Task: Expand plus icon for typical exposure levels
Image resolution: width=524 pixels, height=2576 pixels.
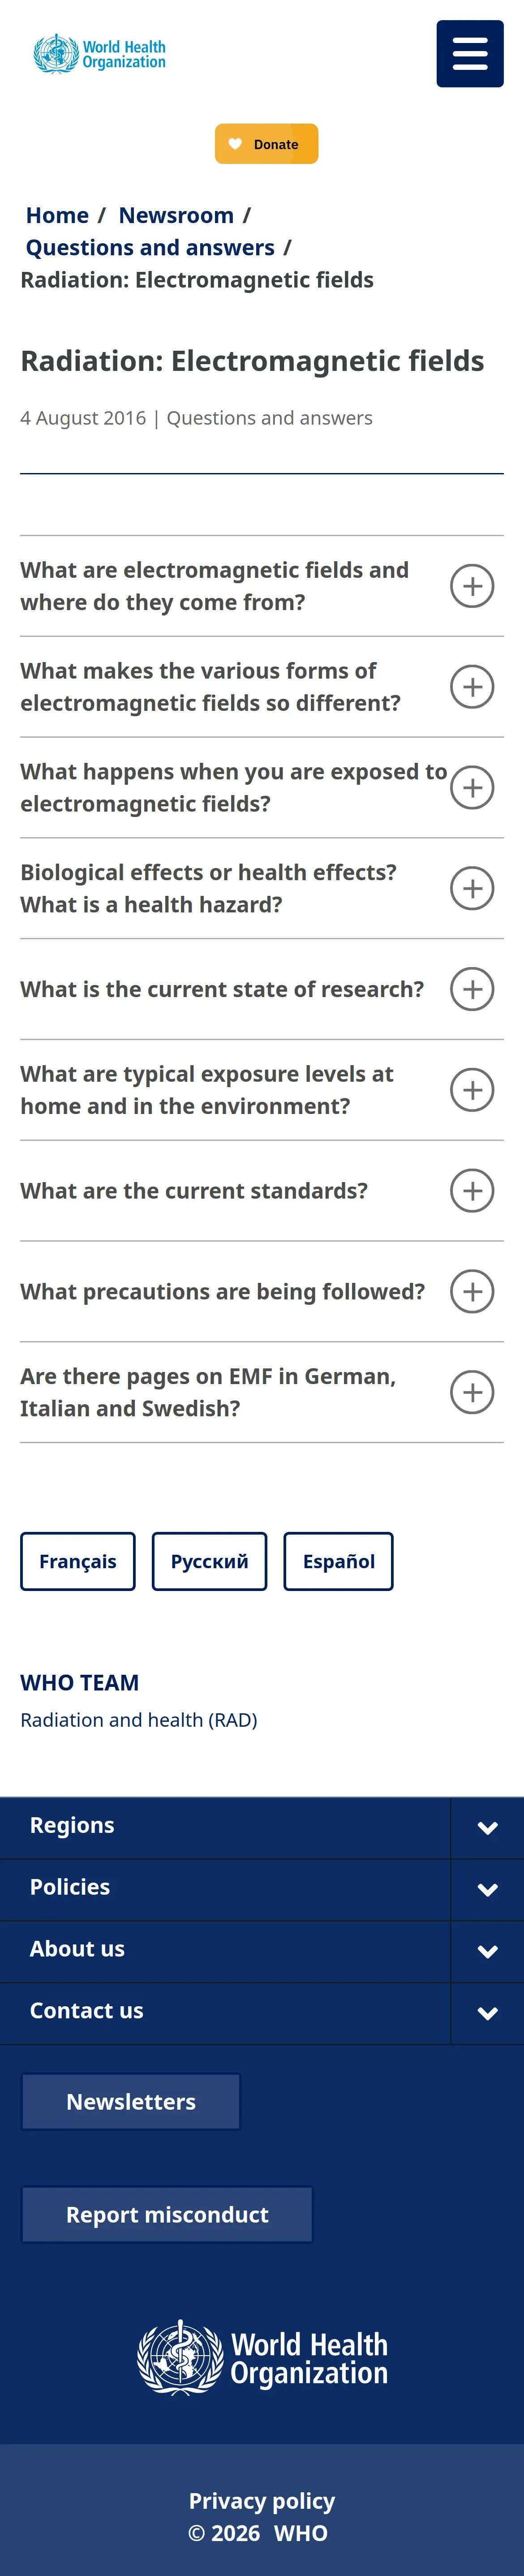Action: click(x=472, y=1090)
